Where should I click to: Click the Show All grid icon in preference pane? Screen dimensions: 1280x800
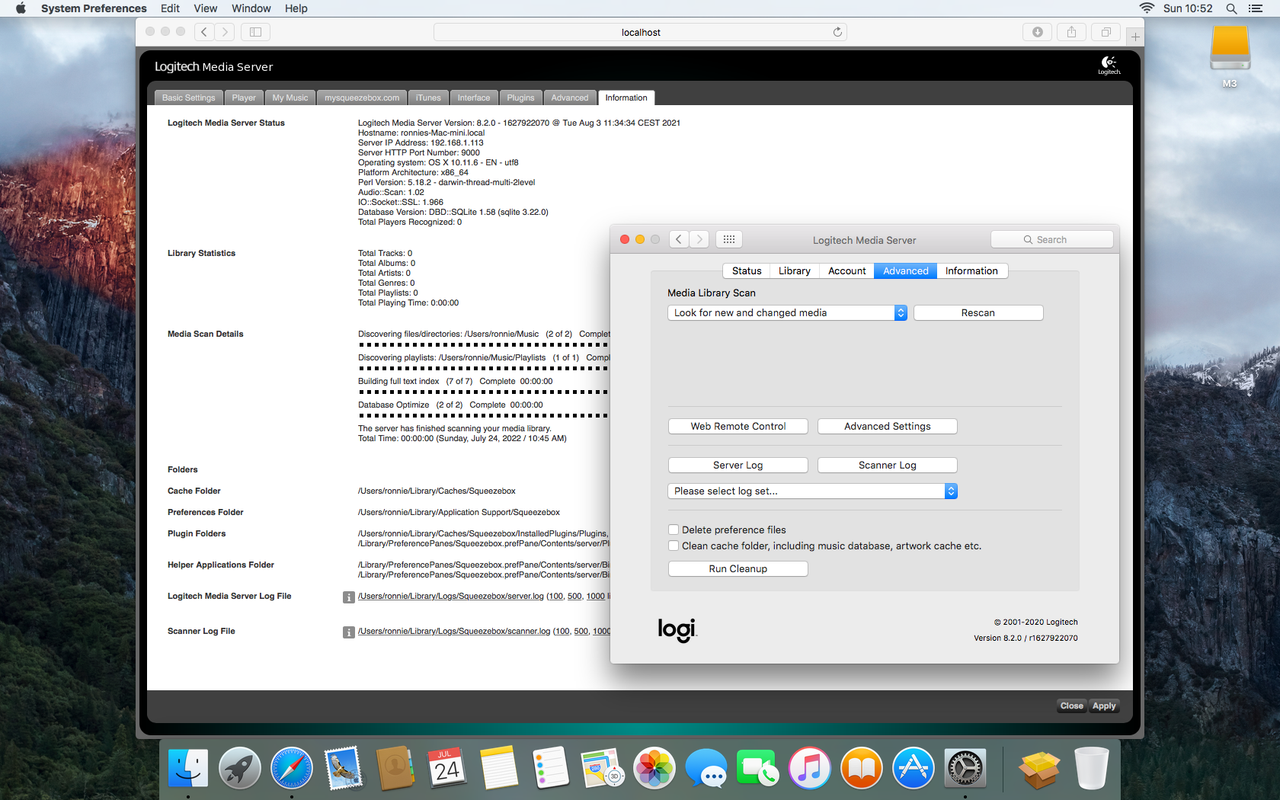[728, 238]
